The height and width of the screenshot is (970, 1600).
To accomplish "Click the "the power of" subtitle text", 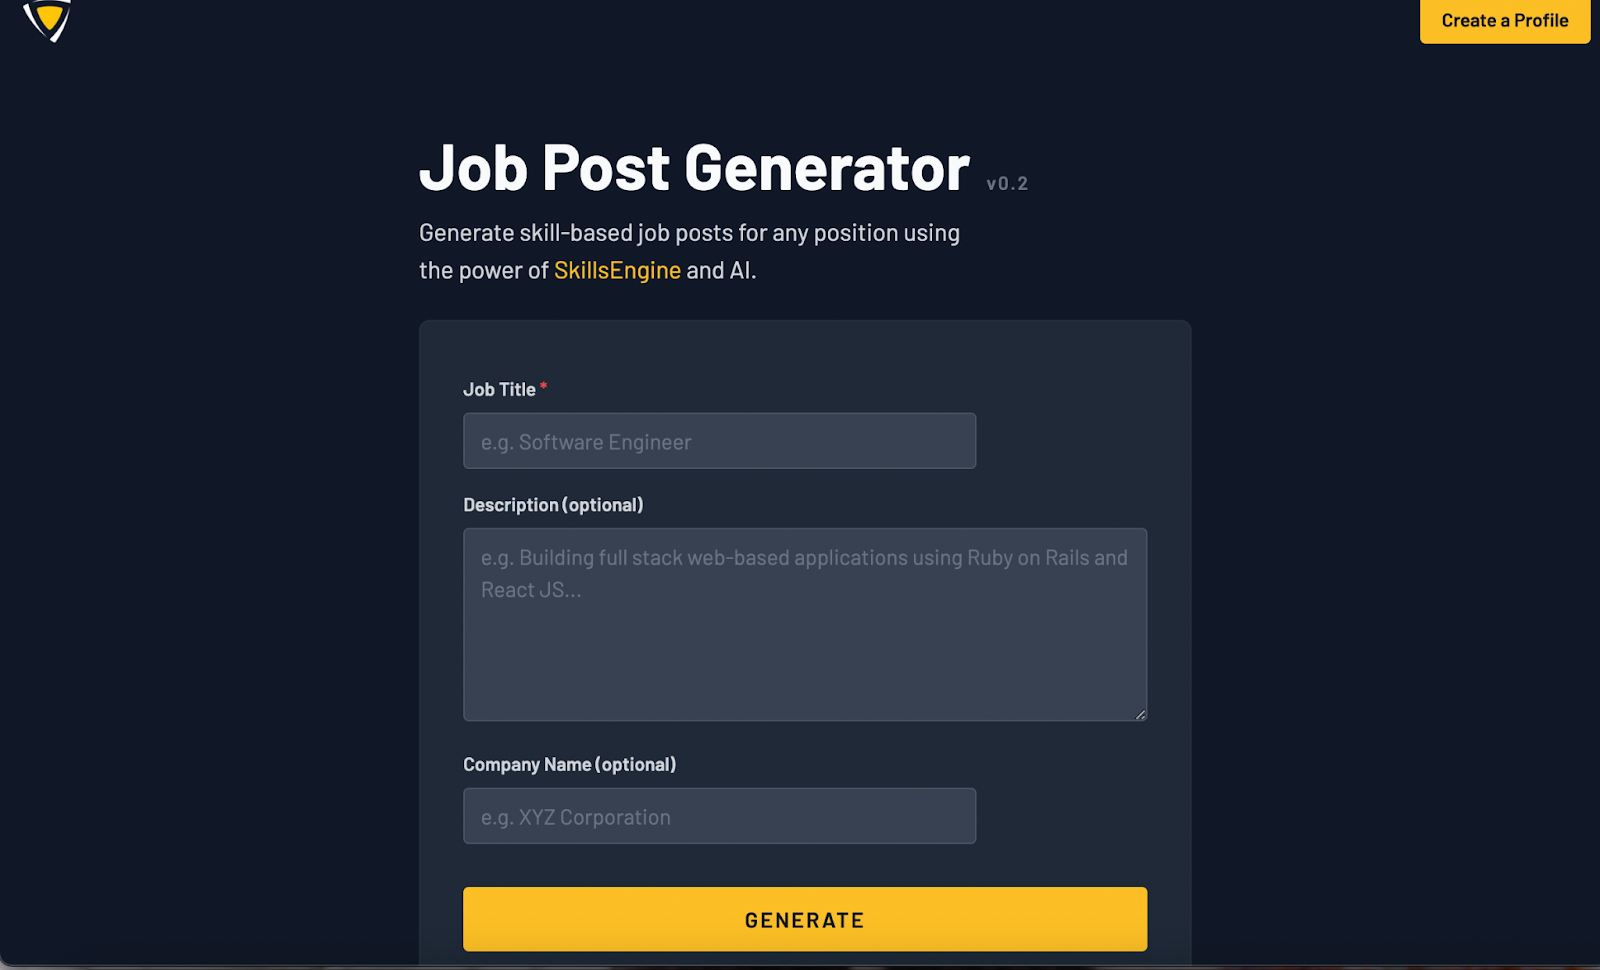I will 483,270.
